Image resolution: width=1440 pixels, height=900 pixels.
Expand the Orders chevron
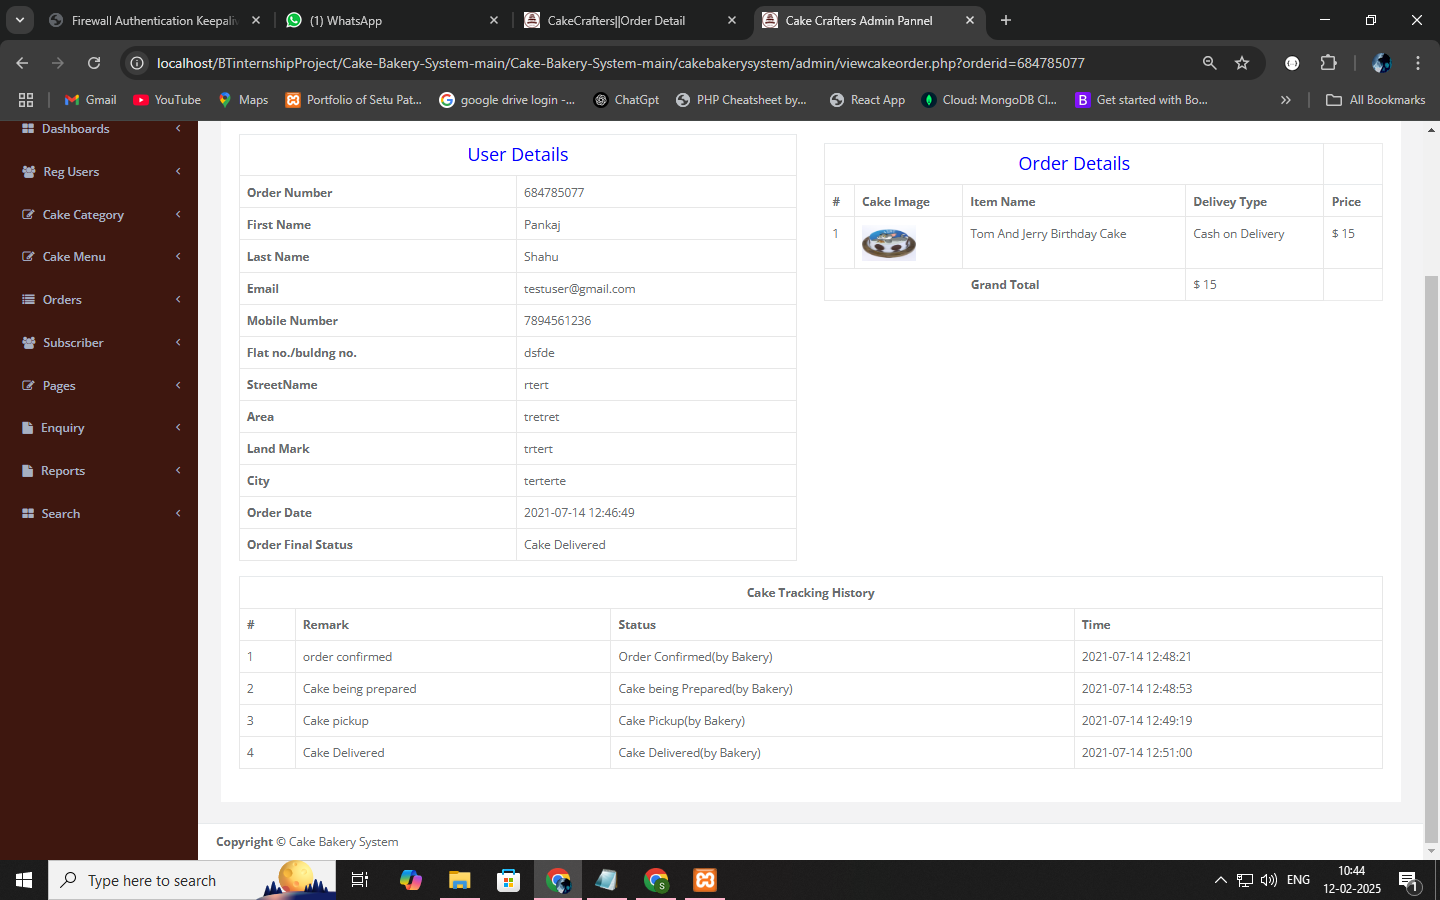(x=178, y=300)
